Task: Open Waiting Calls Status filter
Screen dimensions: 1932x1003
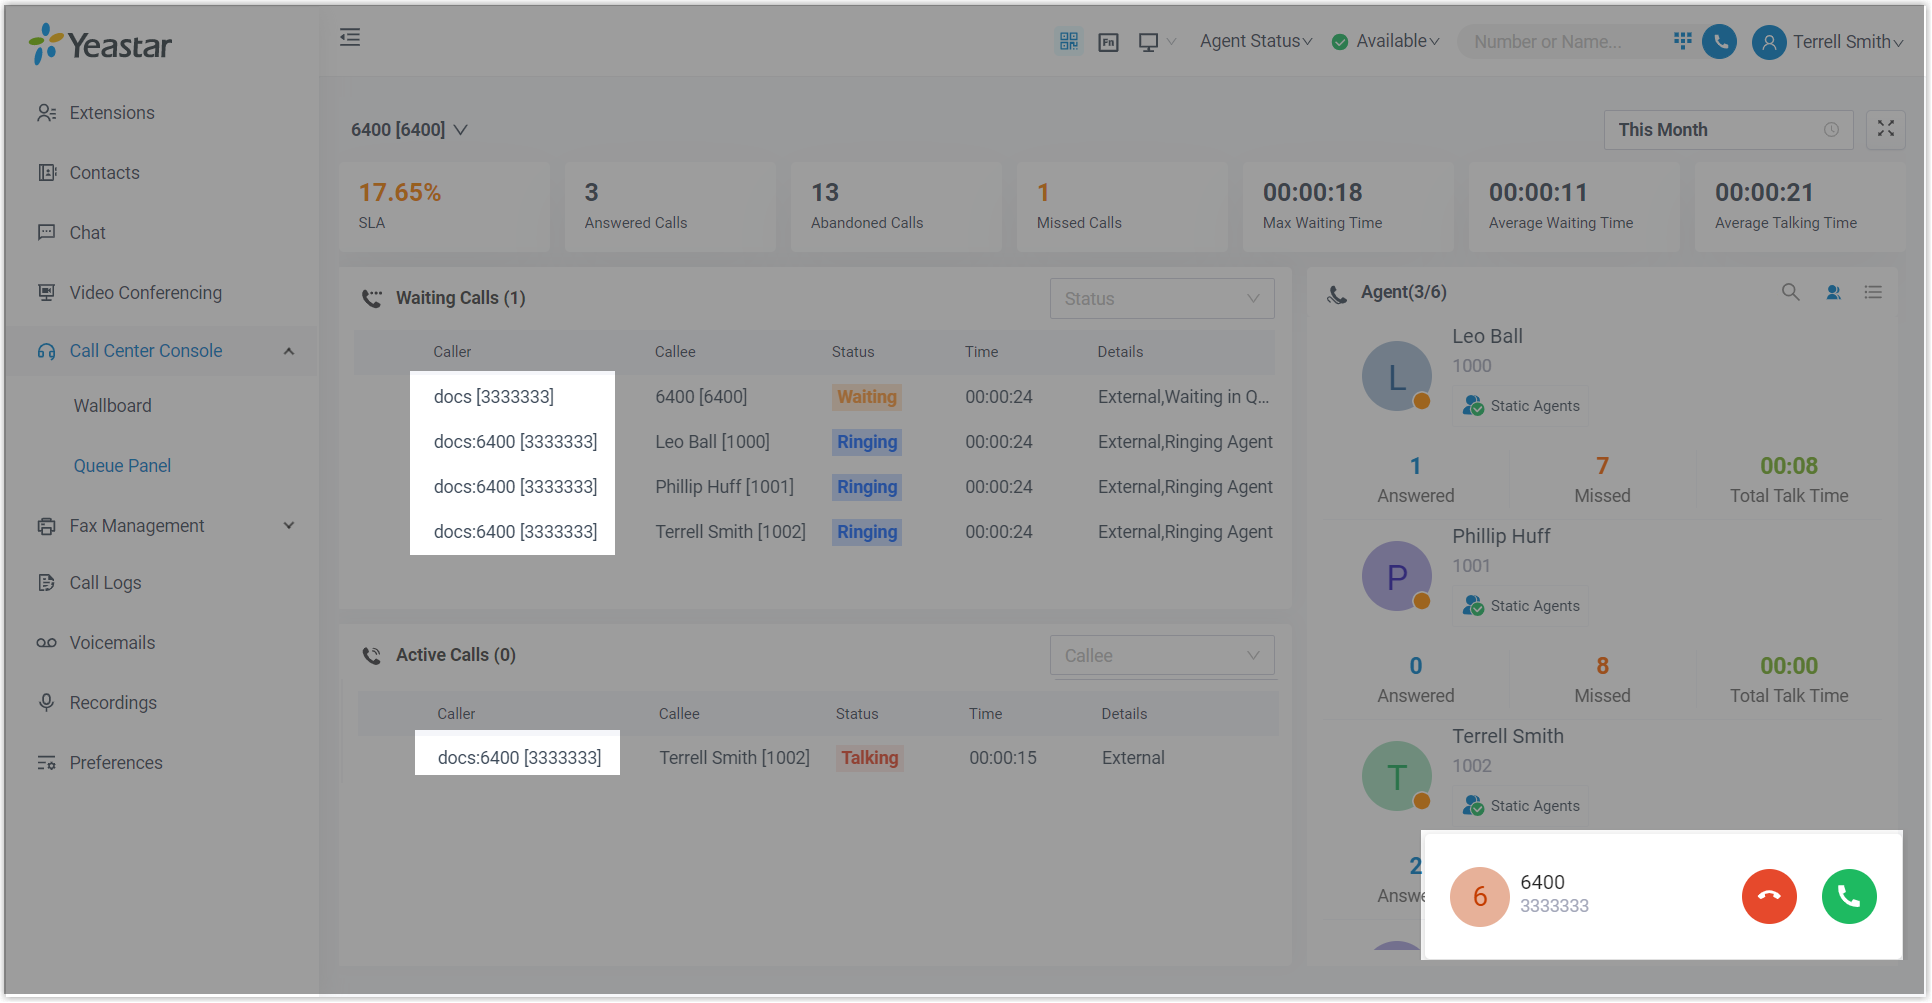Action: click(x=1161, y=299)
